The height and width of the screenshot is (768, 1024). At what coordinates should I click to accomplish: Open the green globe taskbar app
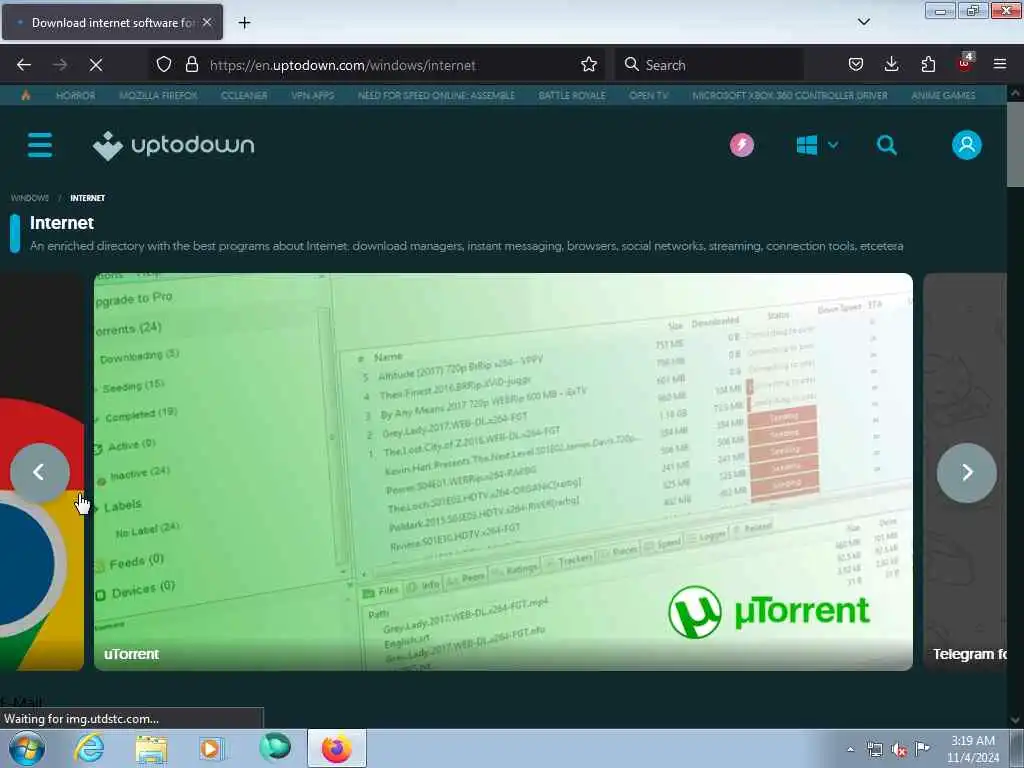(275, 747)
